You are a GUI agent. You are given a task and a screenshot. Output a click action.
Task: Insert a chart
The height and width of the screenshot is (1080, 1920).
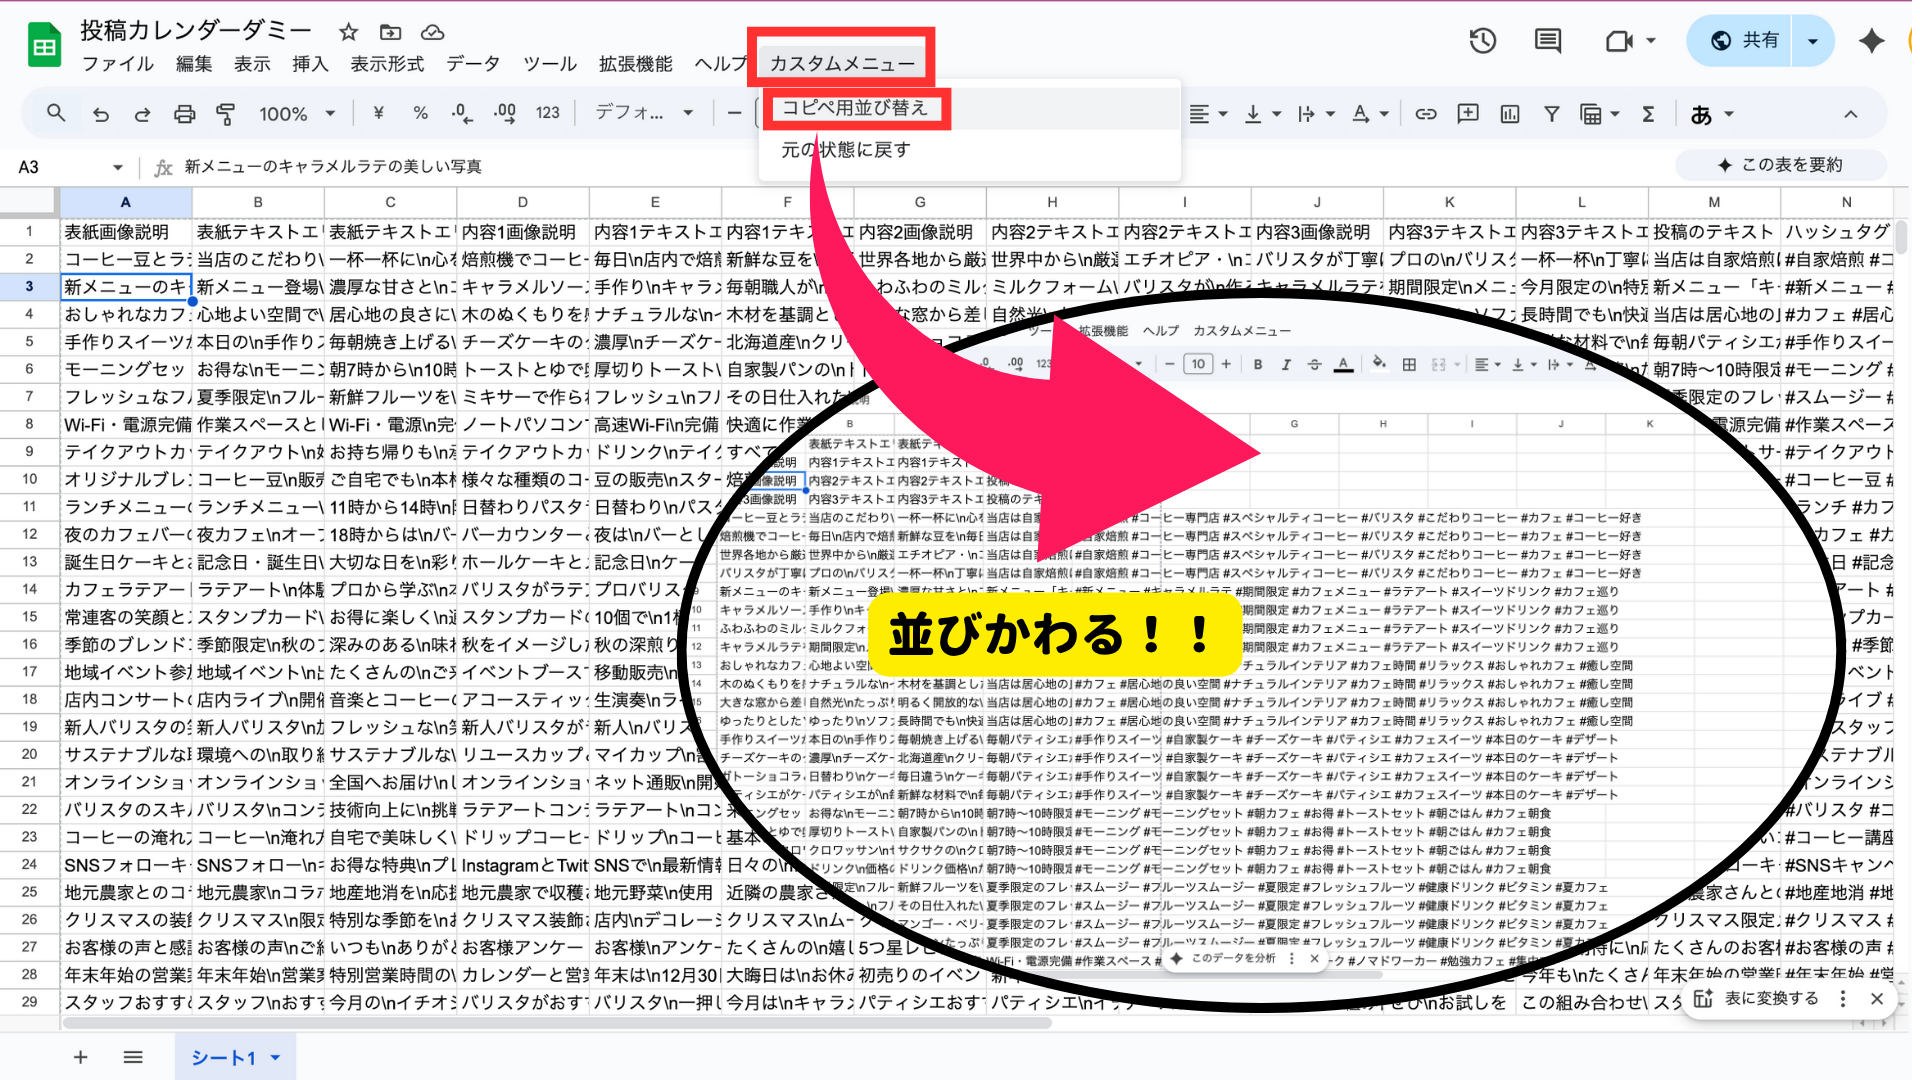[x=1509, y=113]
